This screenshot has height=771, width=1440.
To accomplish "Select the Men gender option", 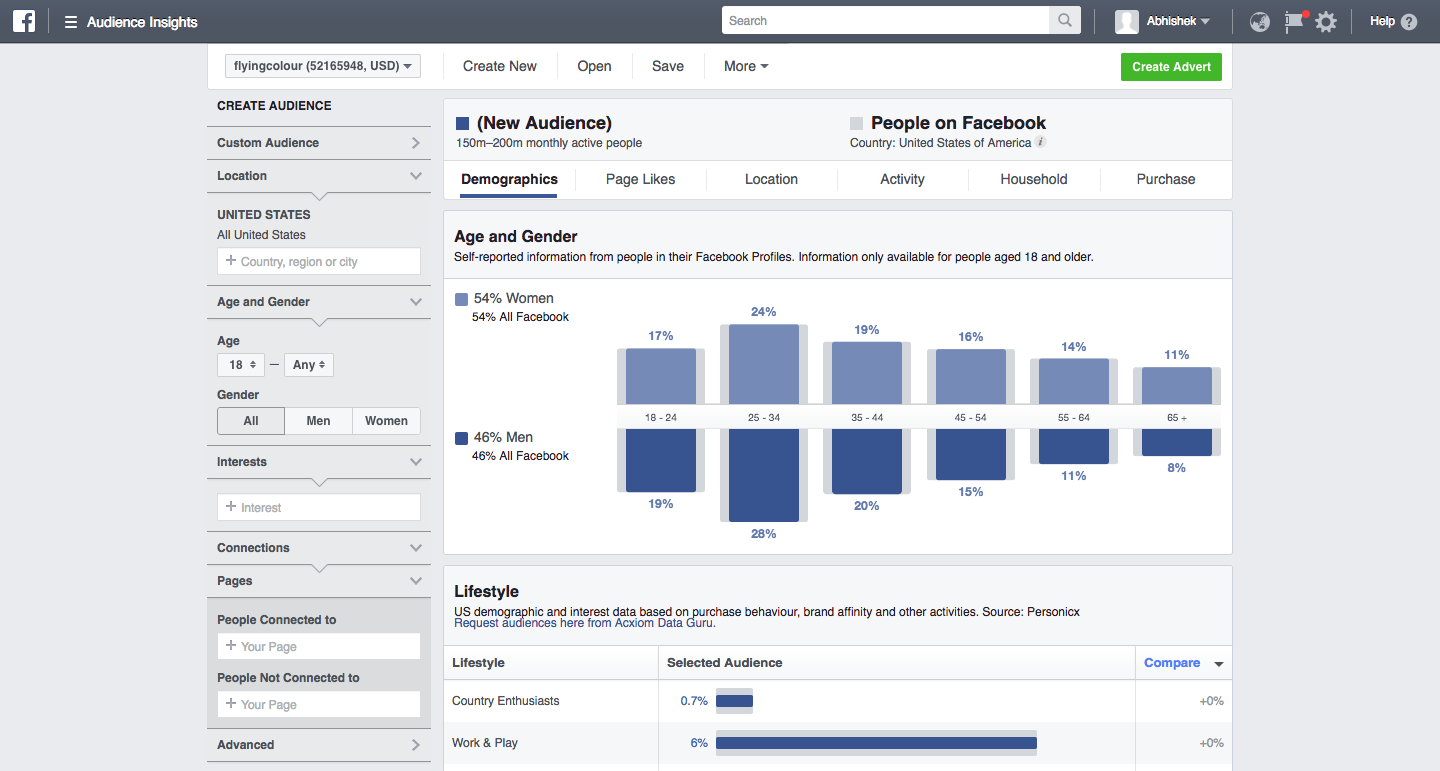I will 318,421.
